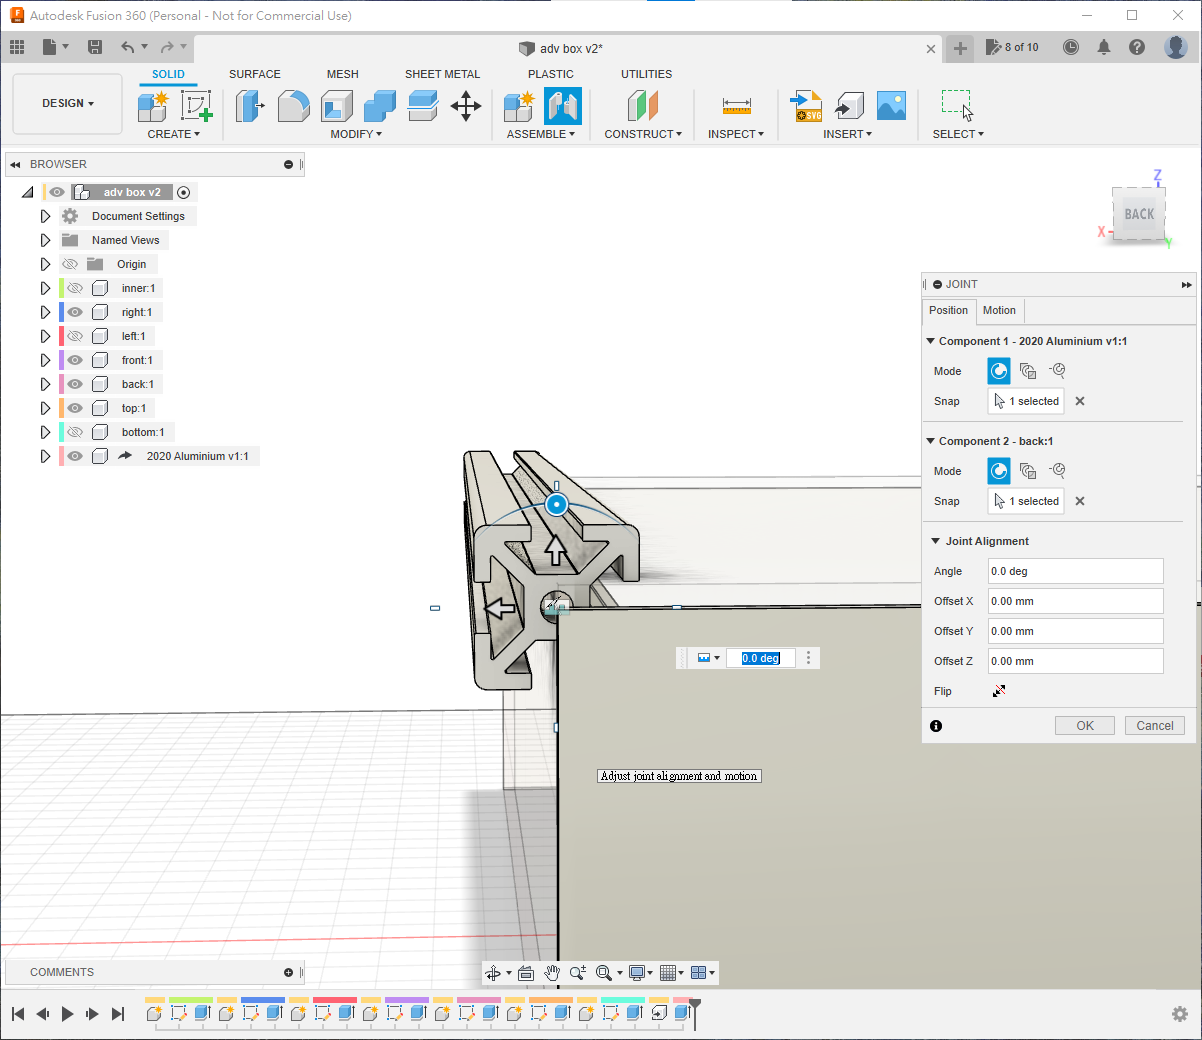Toggle visibility of bottom:1 component
The height and width of the screenshot is (1040, 1202).
coord(75,432)
